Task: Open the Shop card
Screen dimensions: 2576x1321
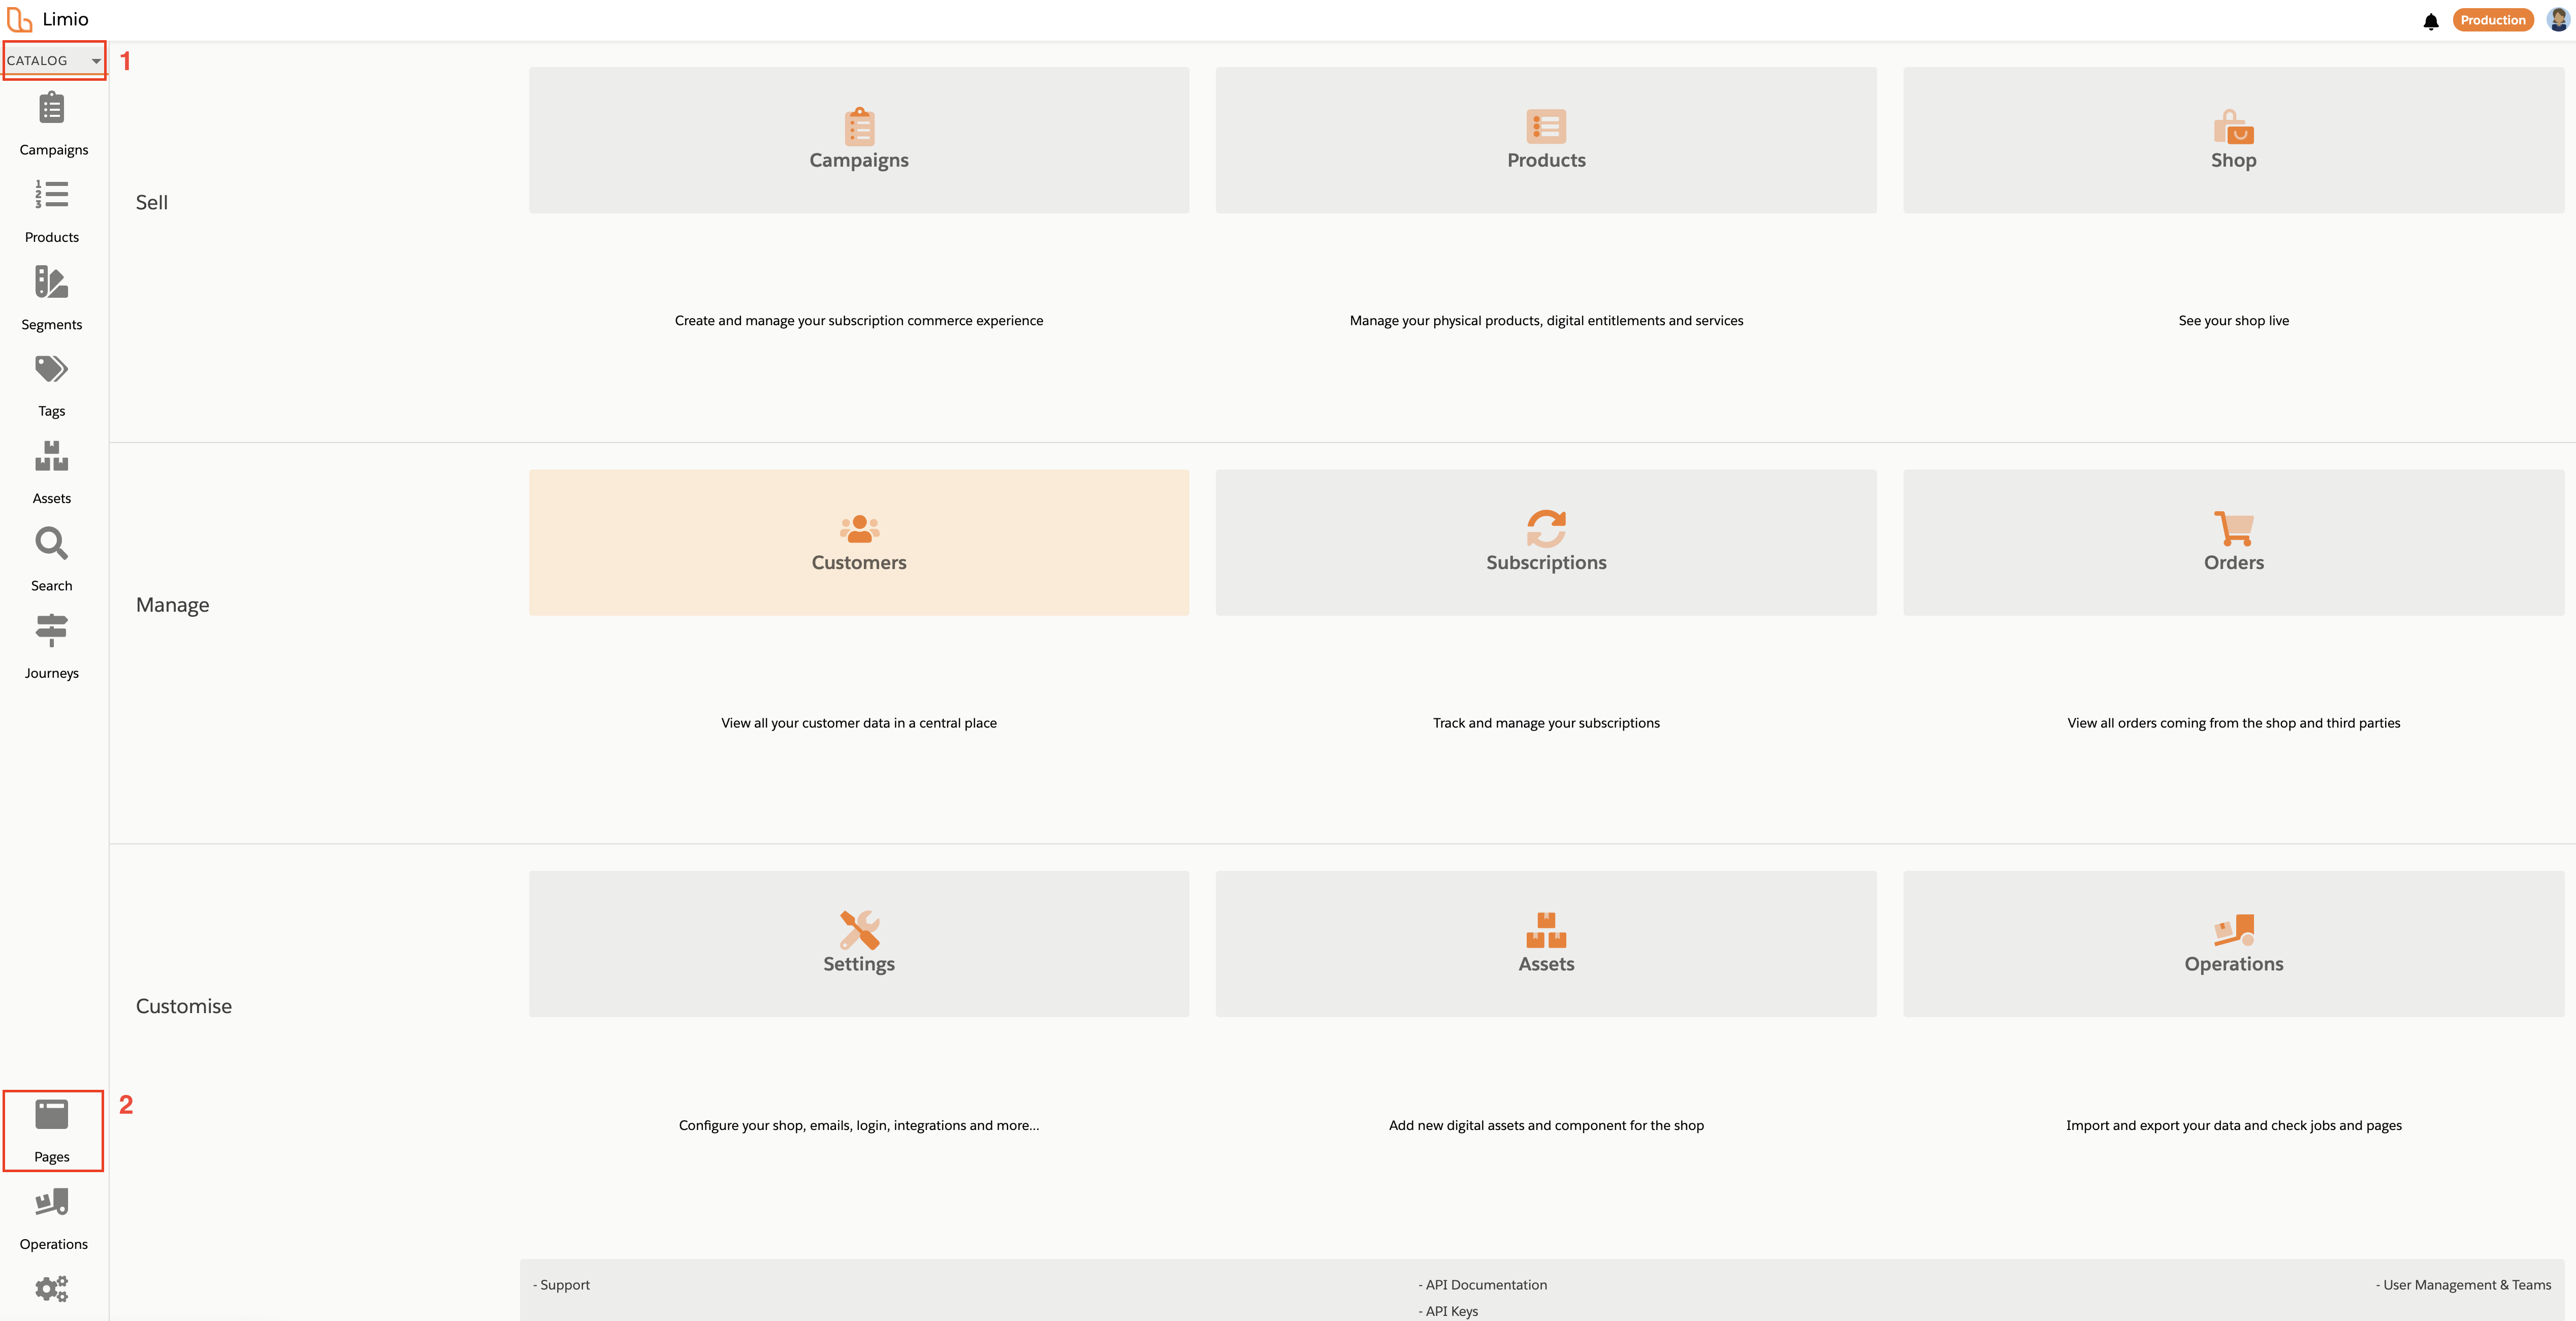Action: (2233, 140)
